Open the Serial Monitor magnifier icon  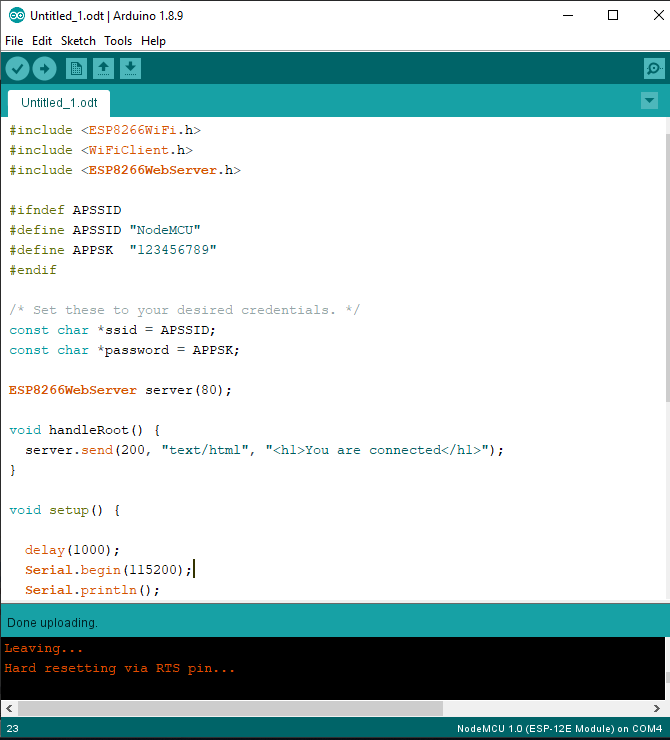pyautogui.click(x=654, y=69)
